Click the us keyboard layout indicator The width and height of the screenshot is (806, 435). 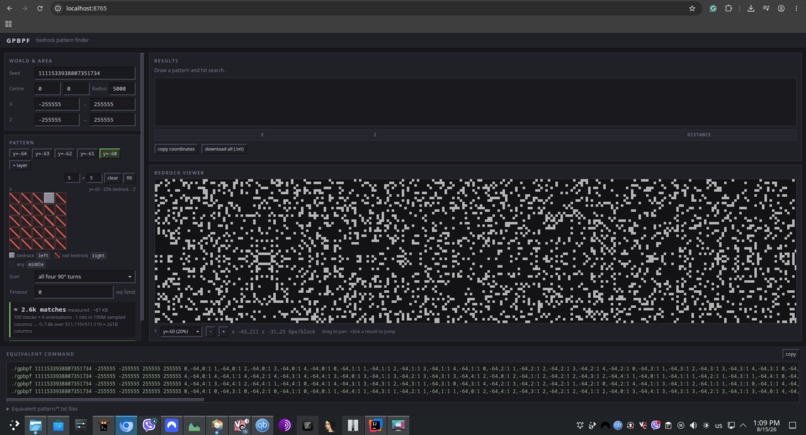pyautogui.click(x=718, y=425)
